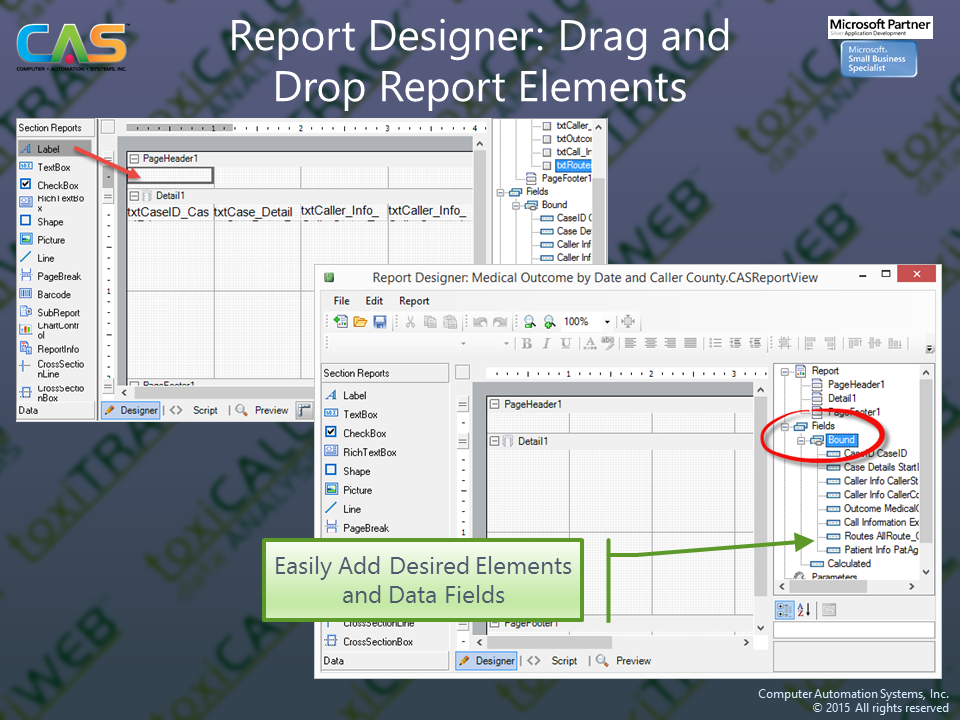
Task: Click the Save icon in the toolbar
Action: (x=380, y=322)
